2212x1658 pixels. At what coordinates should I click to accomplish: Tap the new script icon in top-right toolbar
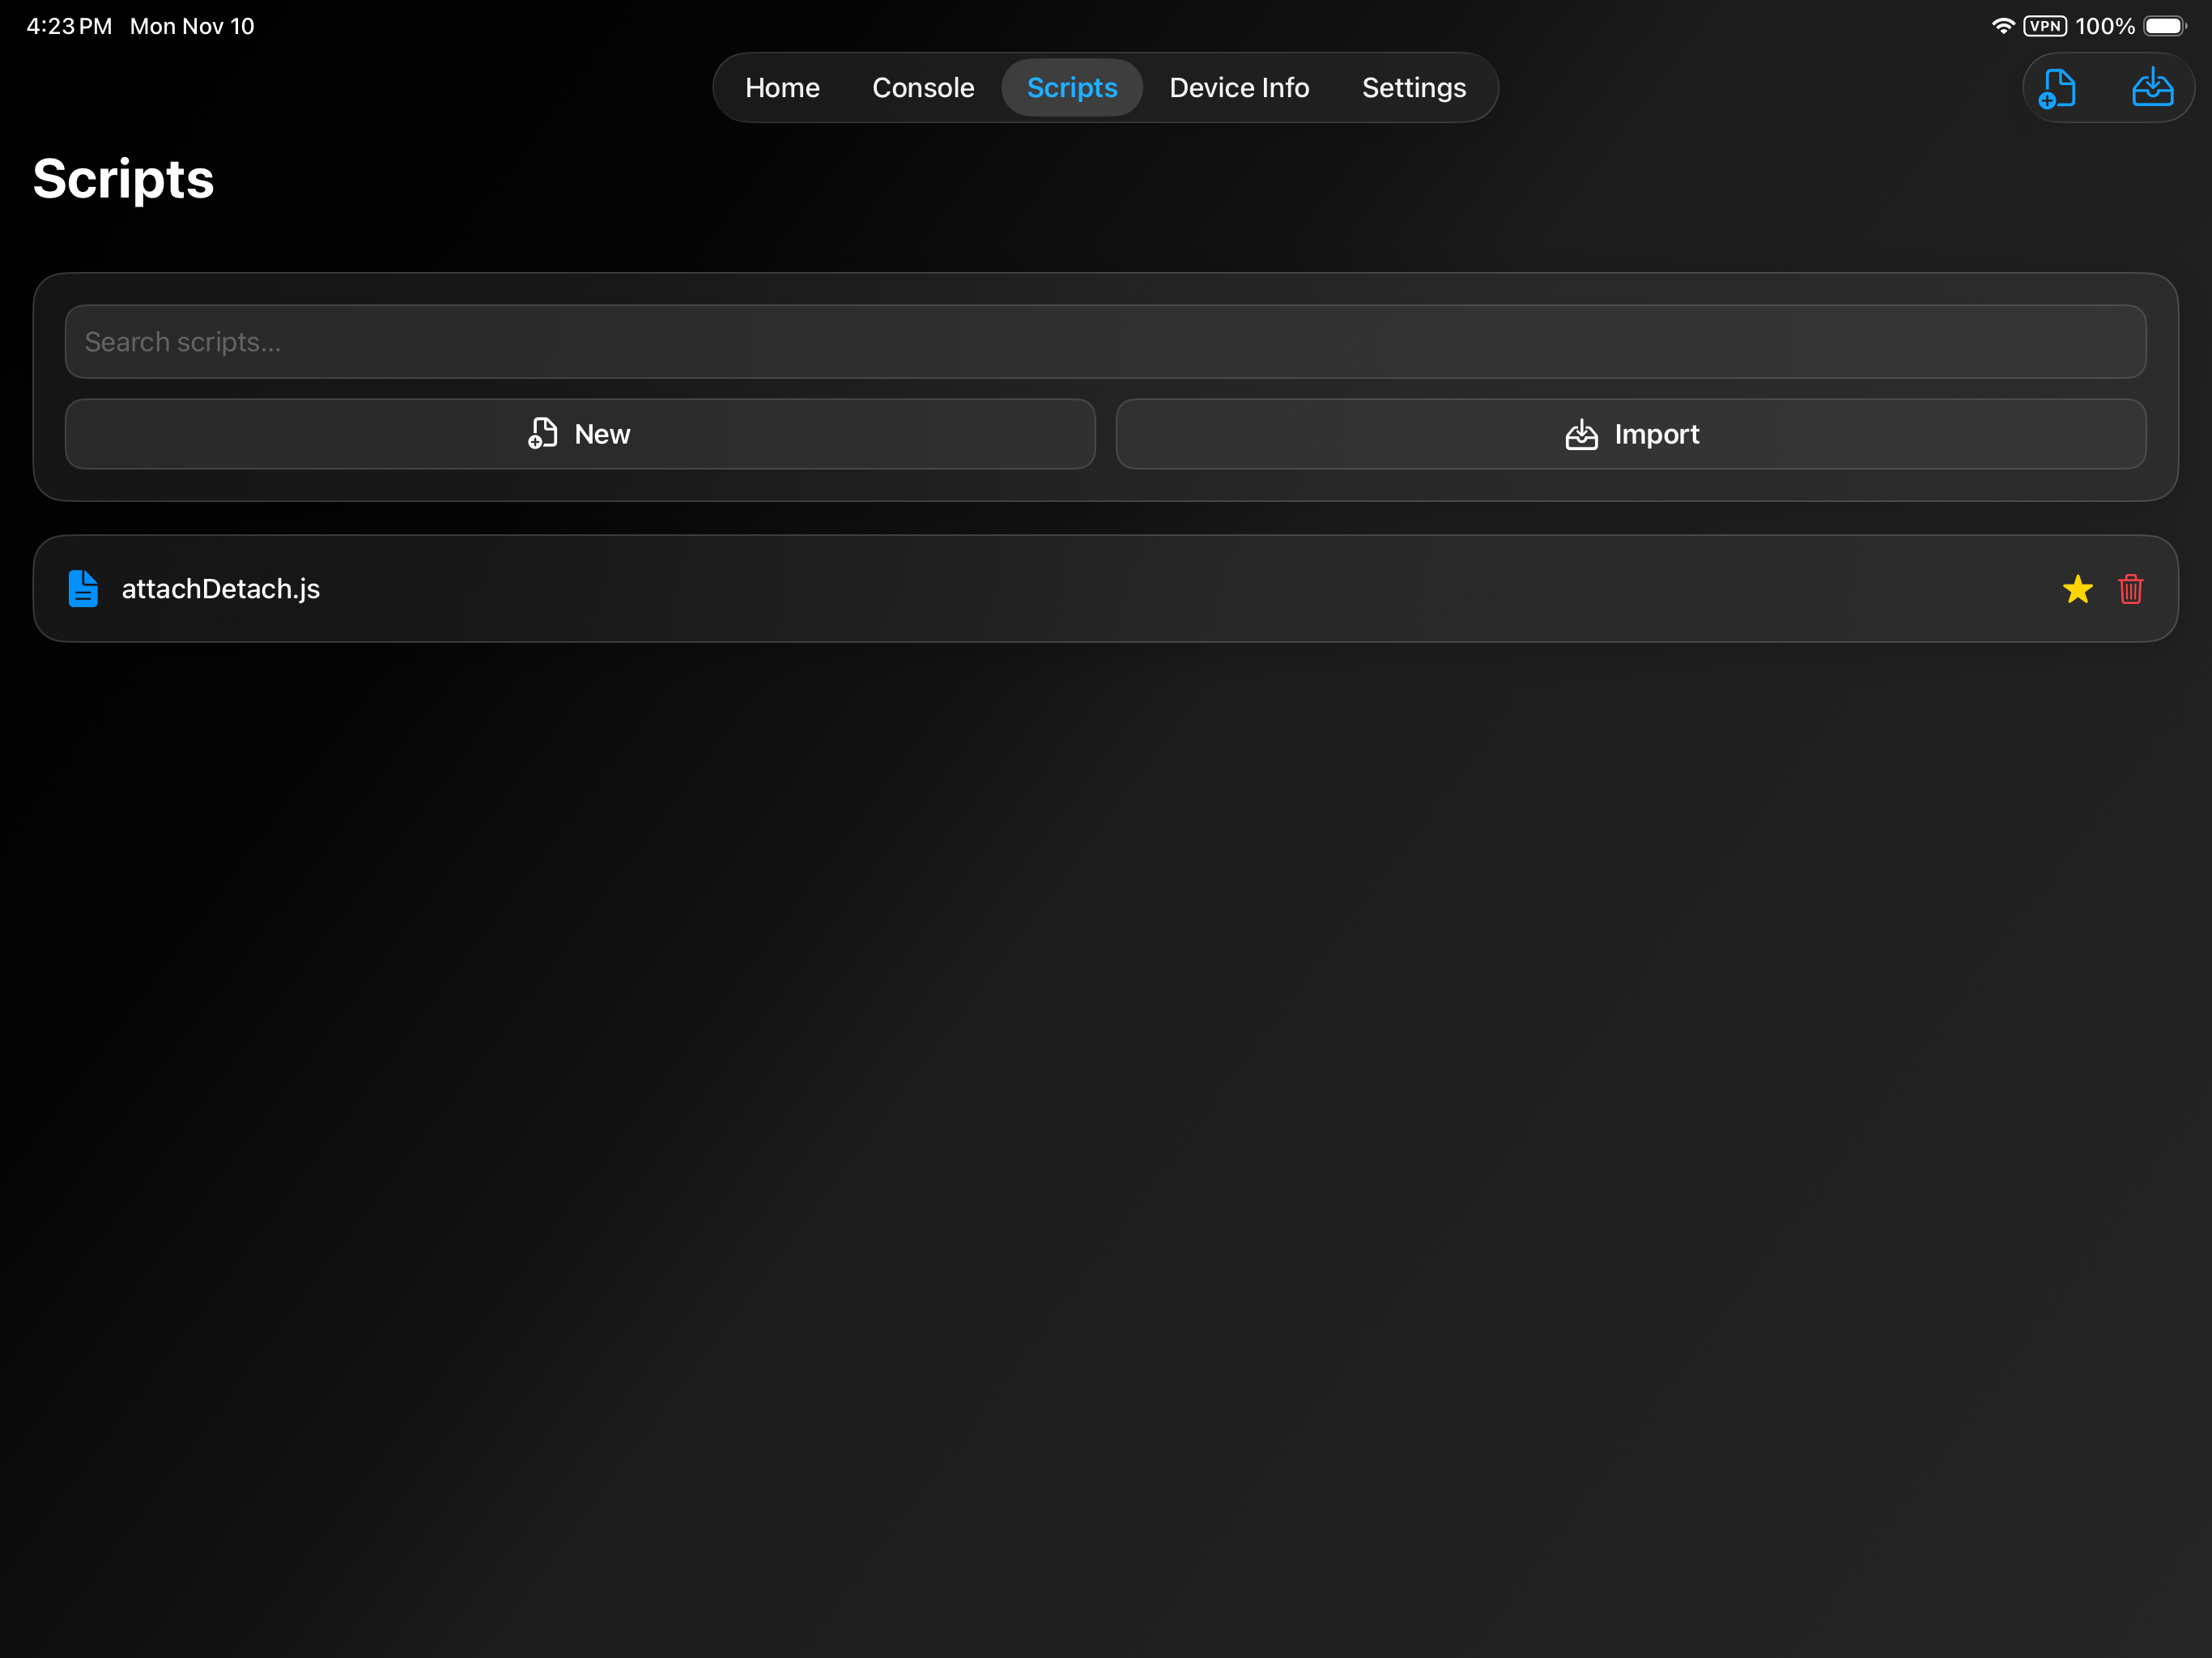pyautogui.click(x=2058, y=88)
